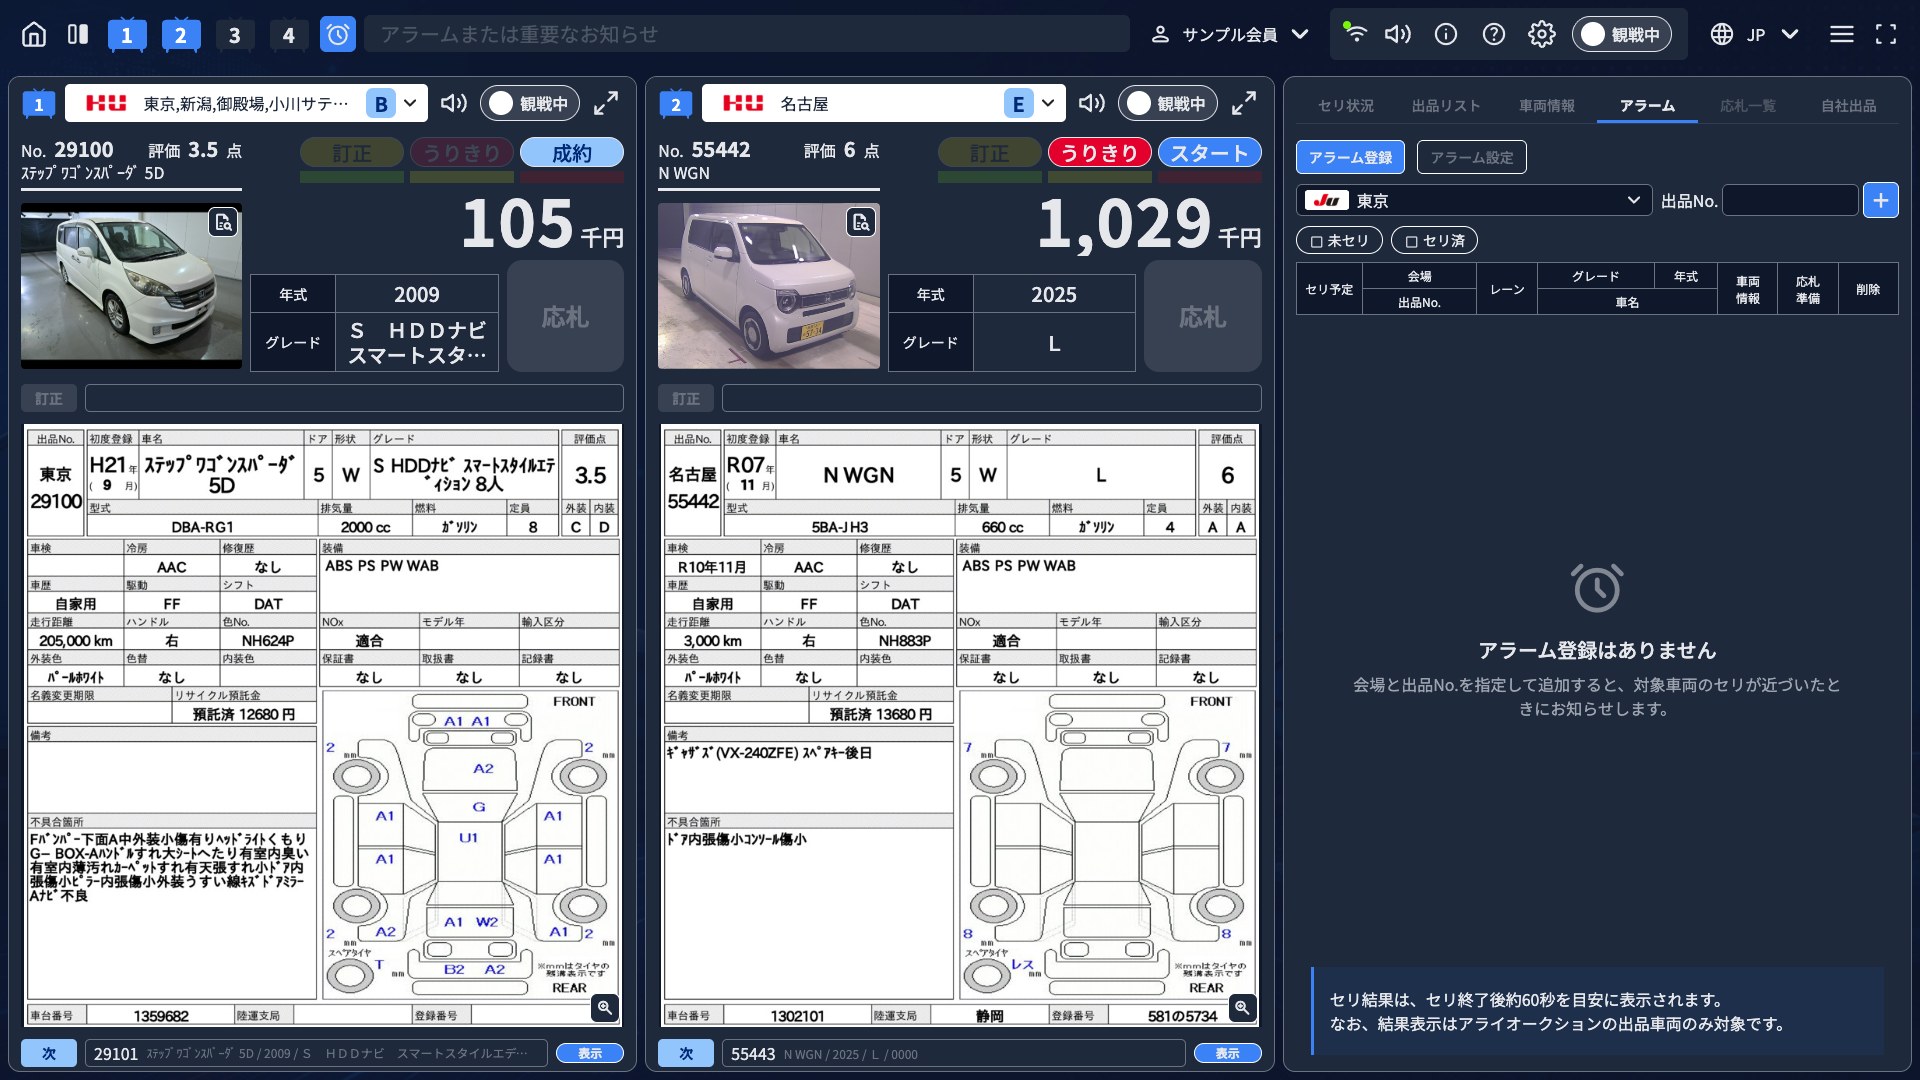Screen dimensions: 1920x1080
Task: Click next-lot field showing 55443
Action: 953,1053
